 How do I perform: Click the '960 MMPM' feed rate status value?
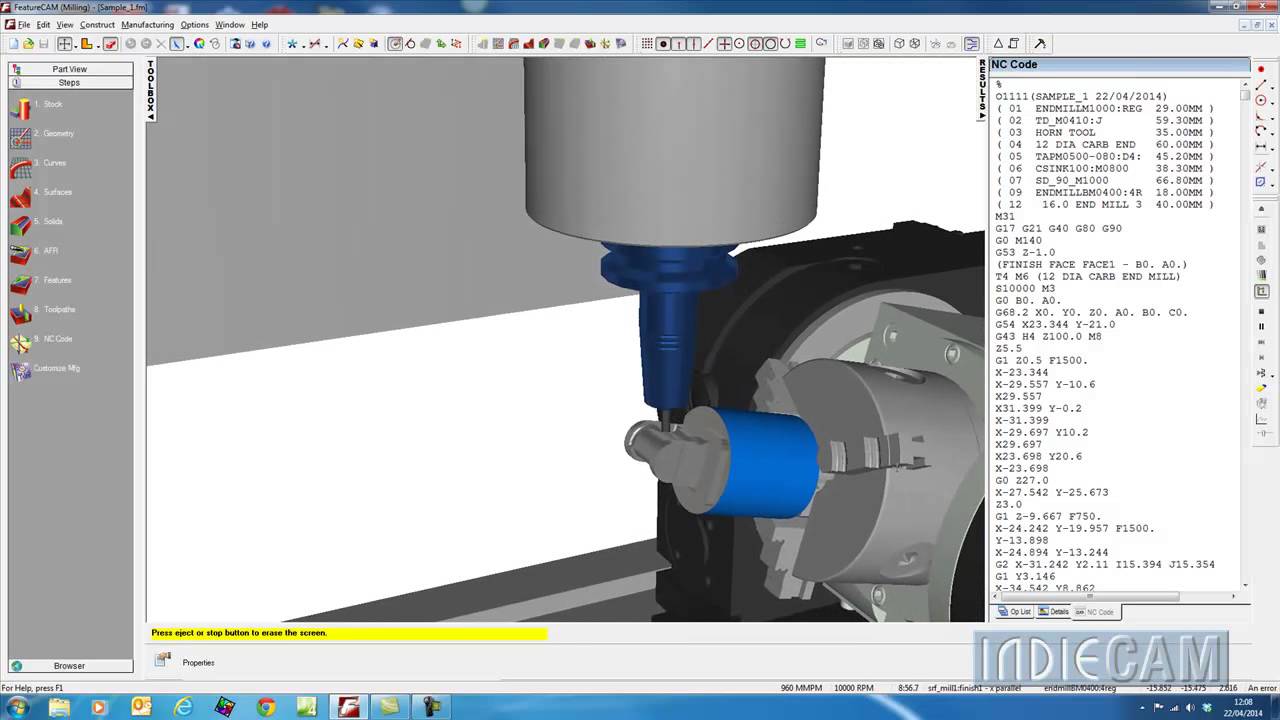pyautogui.click(x=801, y=688)
